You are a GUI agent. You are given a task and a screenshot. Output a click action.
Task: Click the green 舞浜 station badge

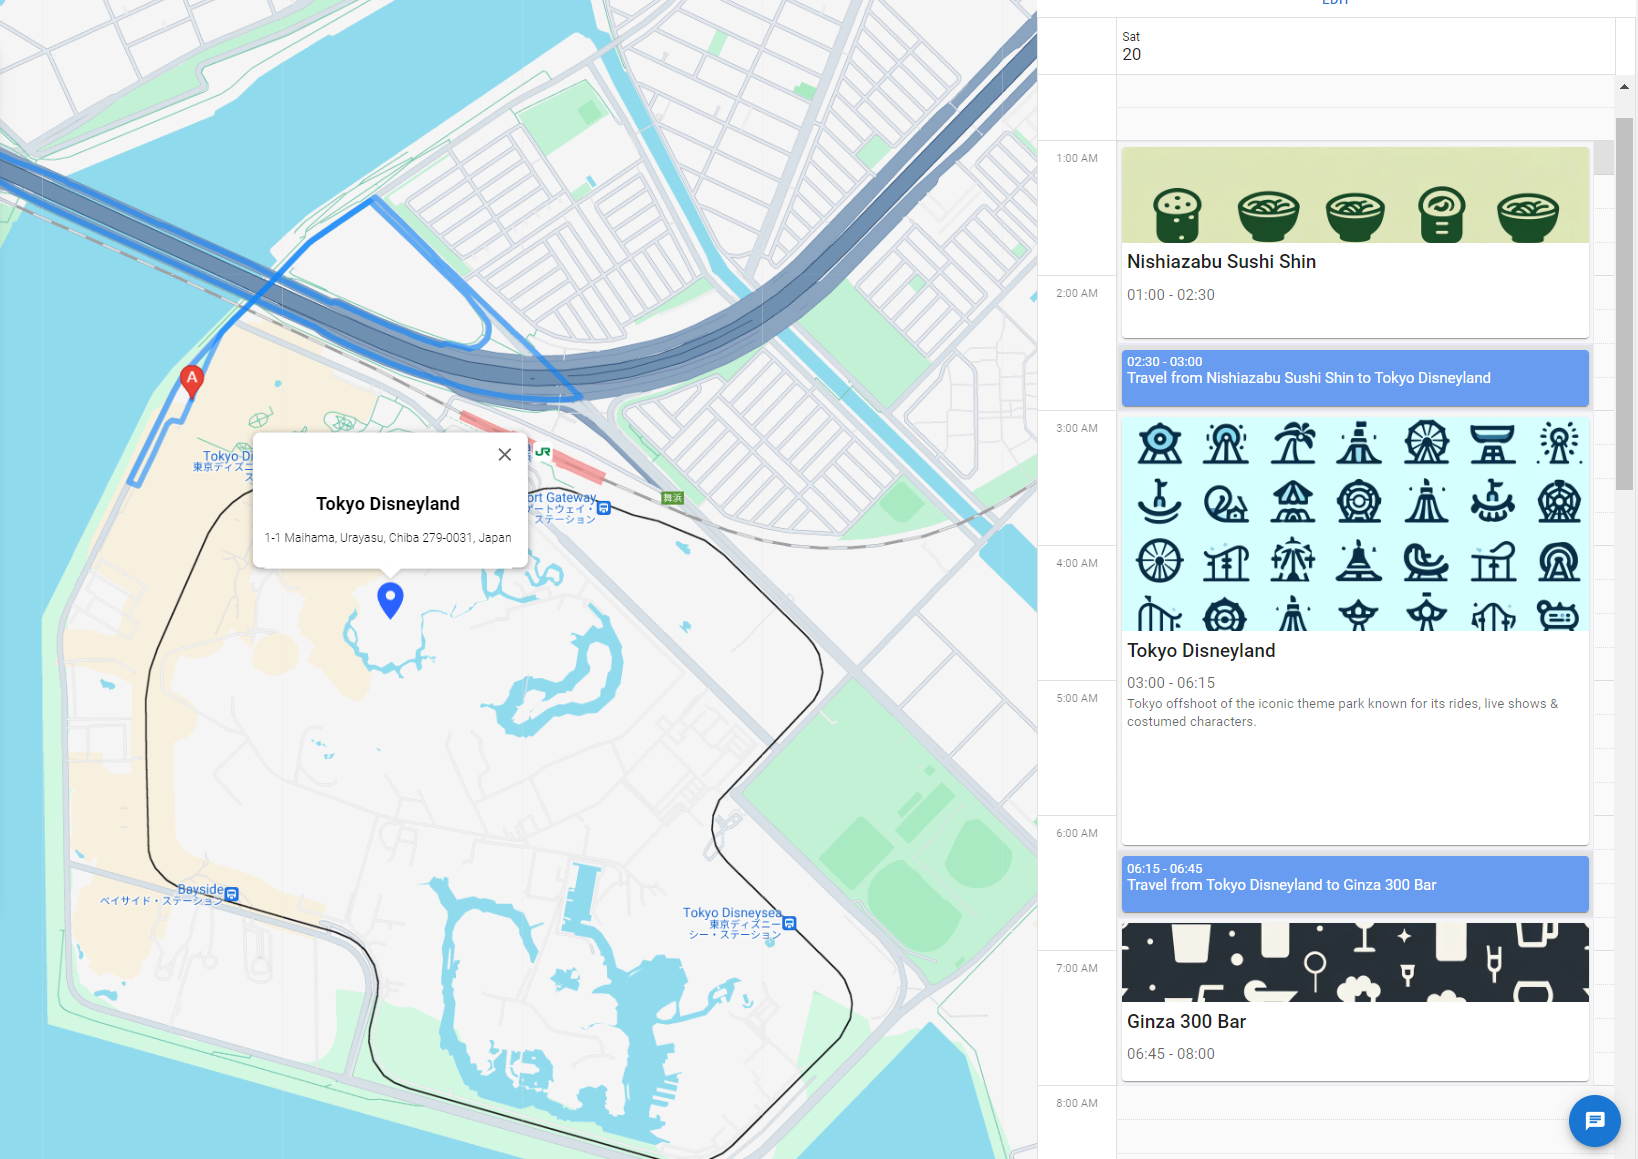(673, 498)
